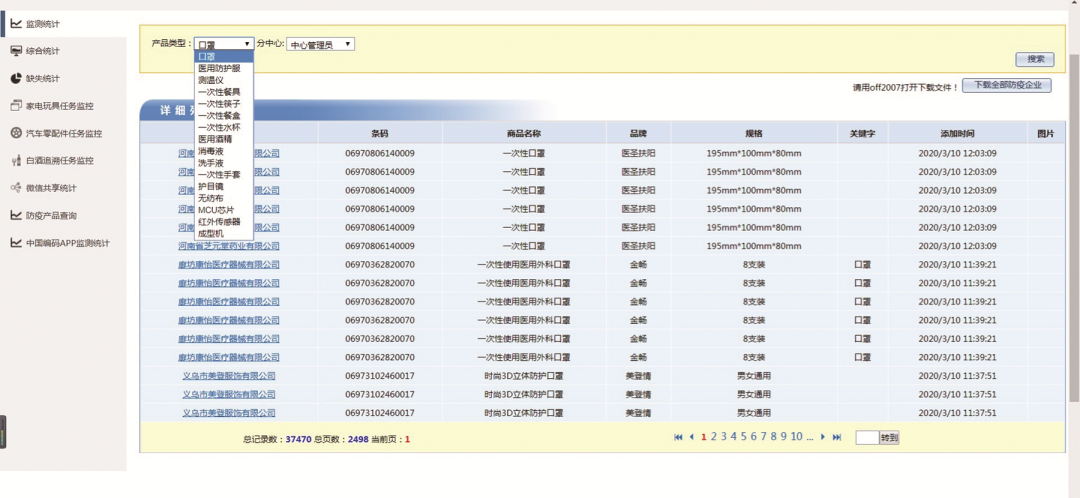Click the 条码 column header
This screenshot has height=498, width=1080.
pos(380,134)
